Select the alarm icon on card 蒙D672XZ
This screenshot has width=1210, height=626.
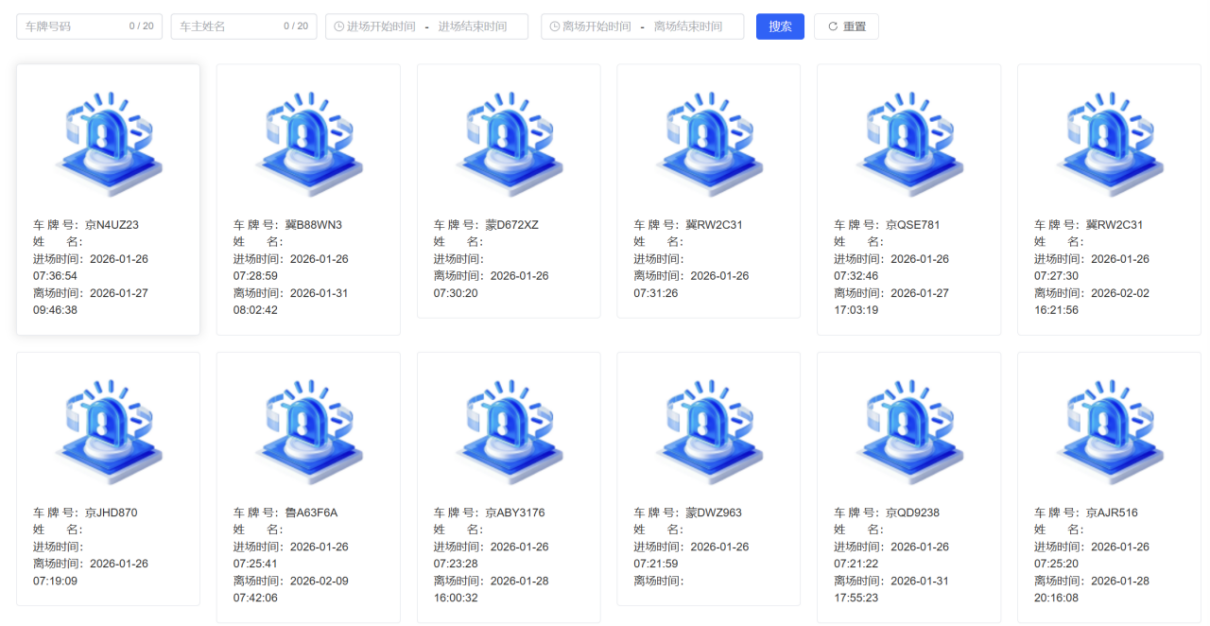(x=508, y=143)
